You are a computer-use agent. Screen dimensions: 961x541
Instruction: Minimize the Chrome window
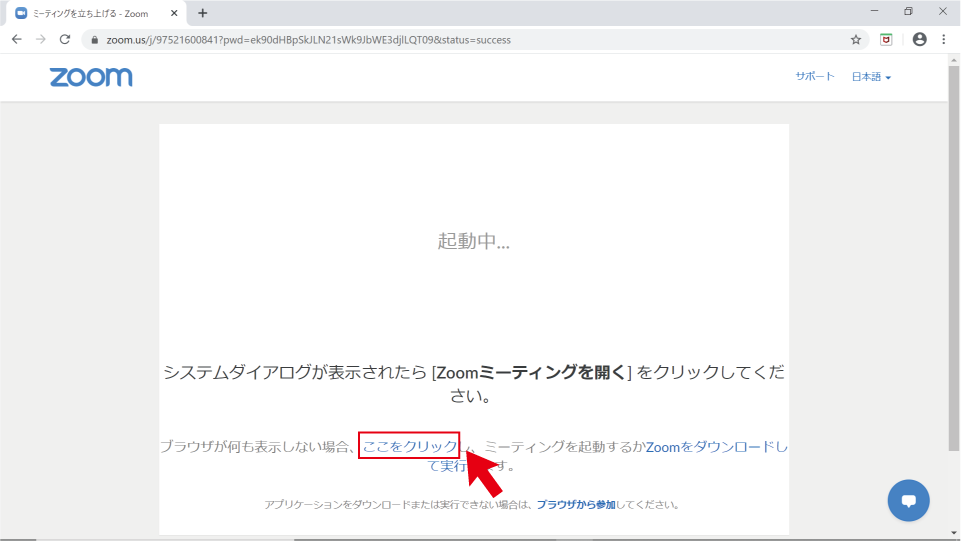click(x=875, y=12)
